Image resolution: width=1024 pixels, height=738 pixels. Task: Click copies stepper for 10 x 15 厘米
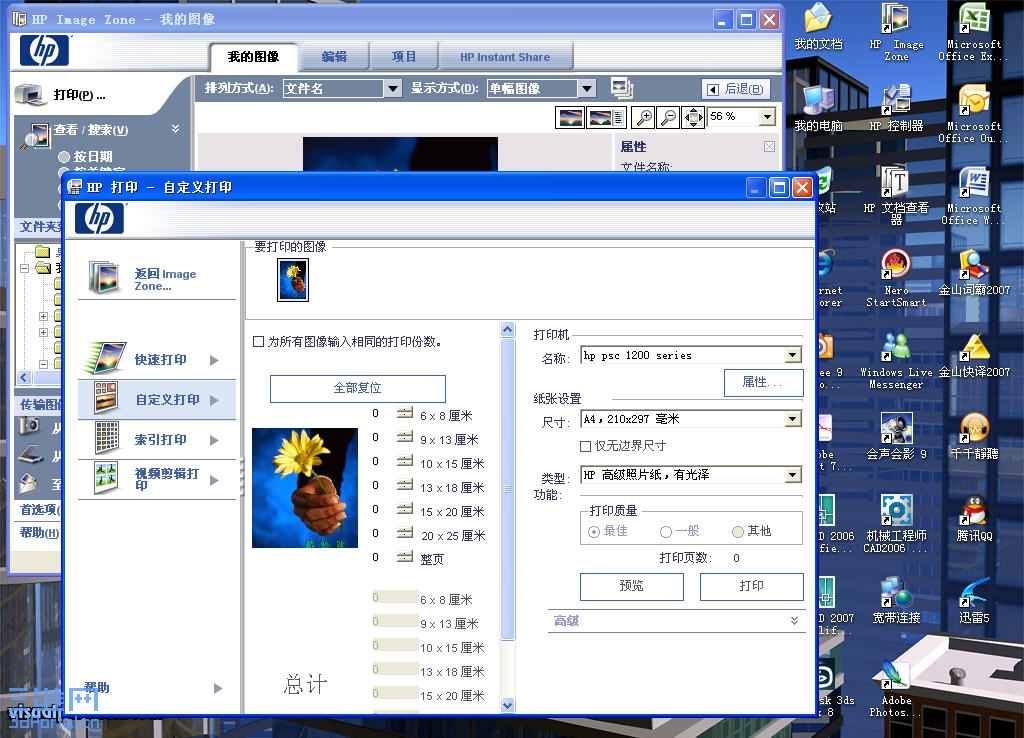[x=405, y=462]
